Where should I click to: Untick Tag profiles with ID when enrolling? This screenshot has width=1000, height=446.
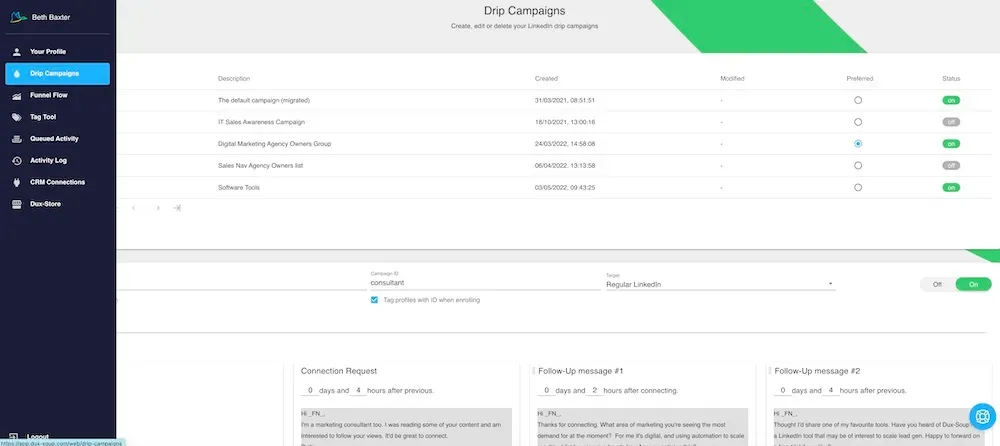(375, 300)
